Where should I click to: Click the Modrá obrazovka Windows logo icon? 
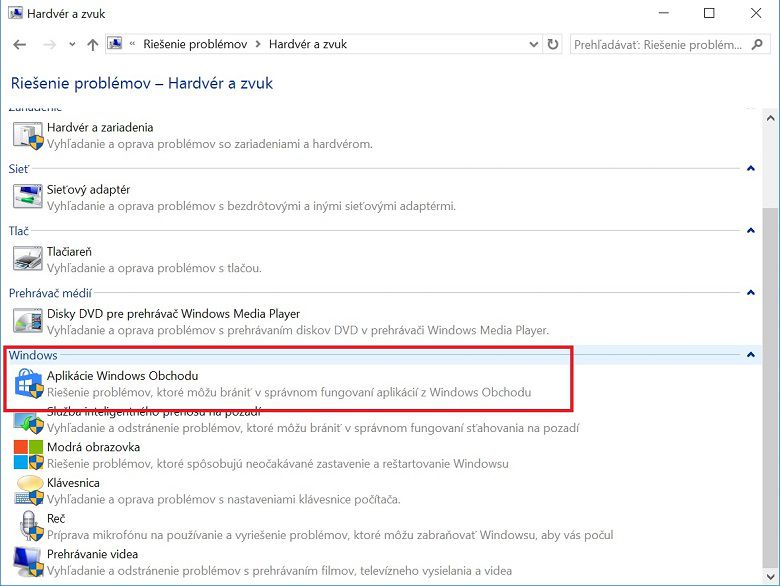tap(28, 455)
